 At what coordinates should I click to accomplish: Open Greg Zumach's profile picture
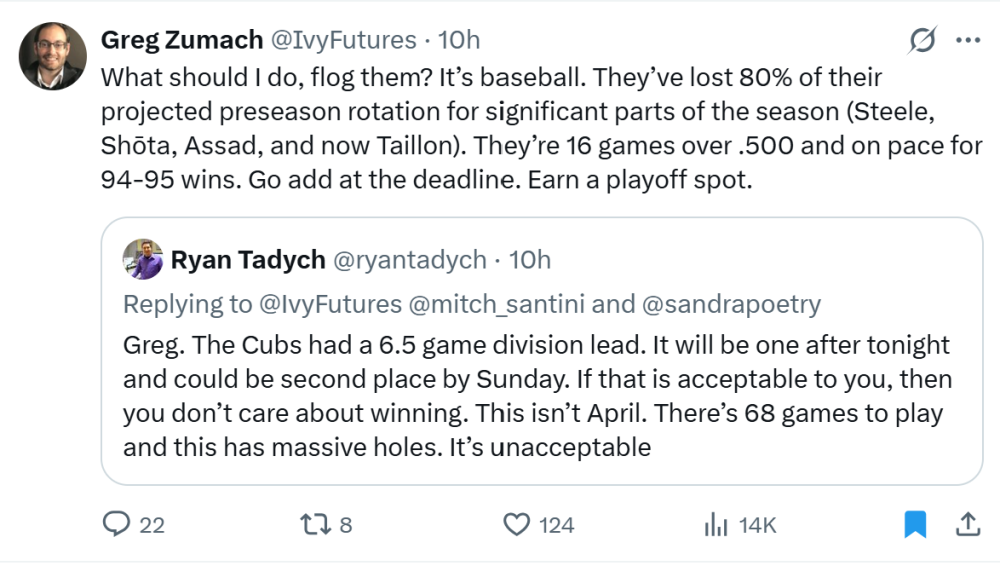coord(52,56)
